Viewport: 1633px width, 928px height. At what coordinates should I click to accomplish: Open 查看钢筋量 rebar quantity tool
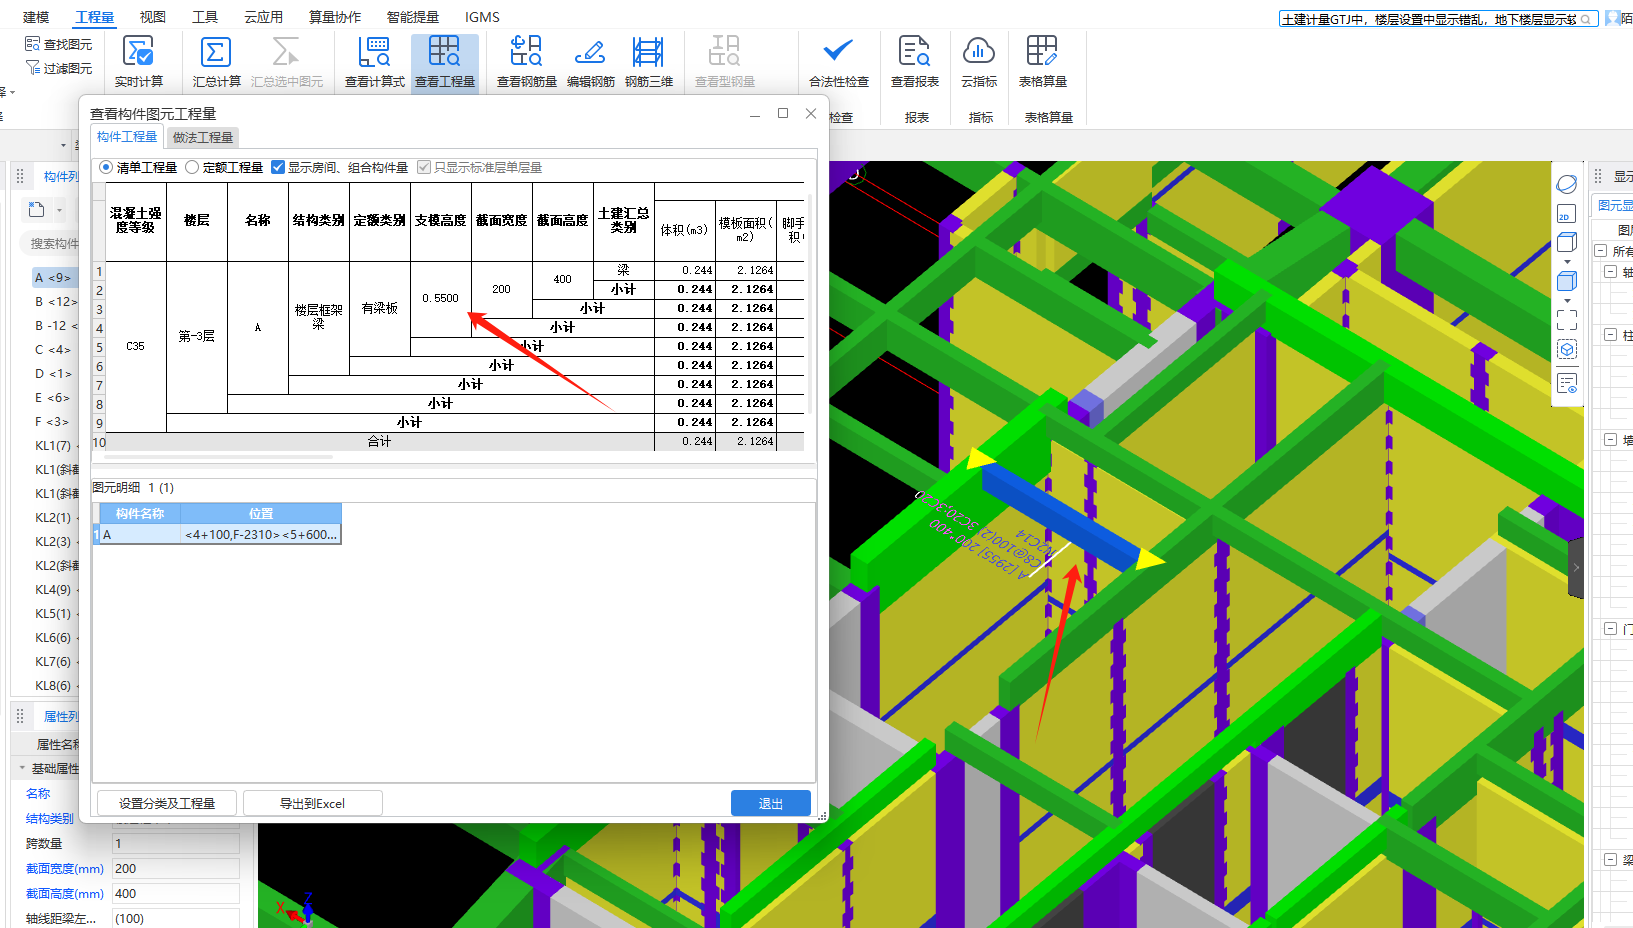[526, 62]
